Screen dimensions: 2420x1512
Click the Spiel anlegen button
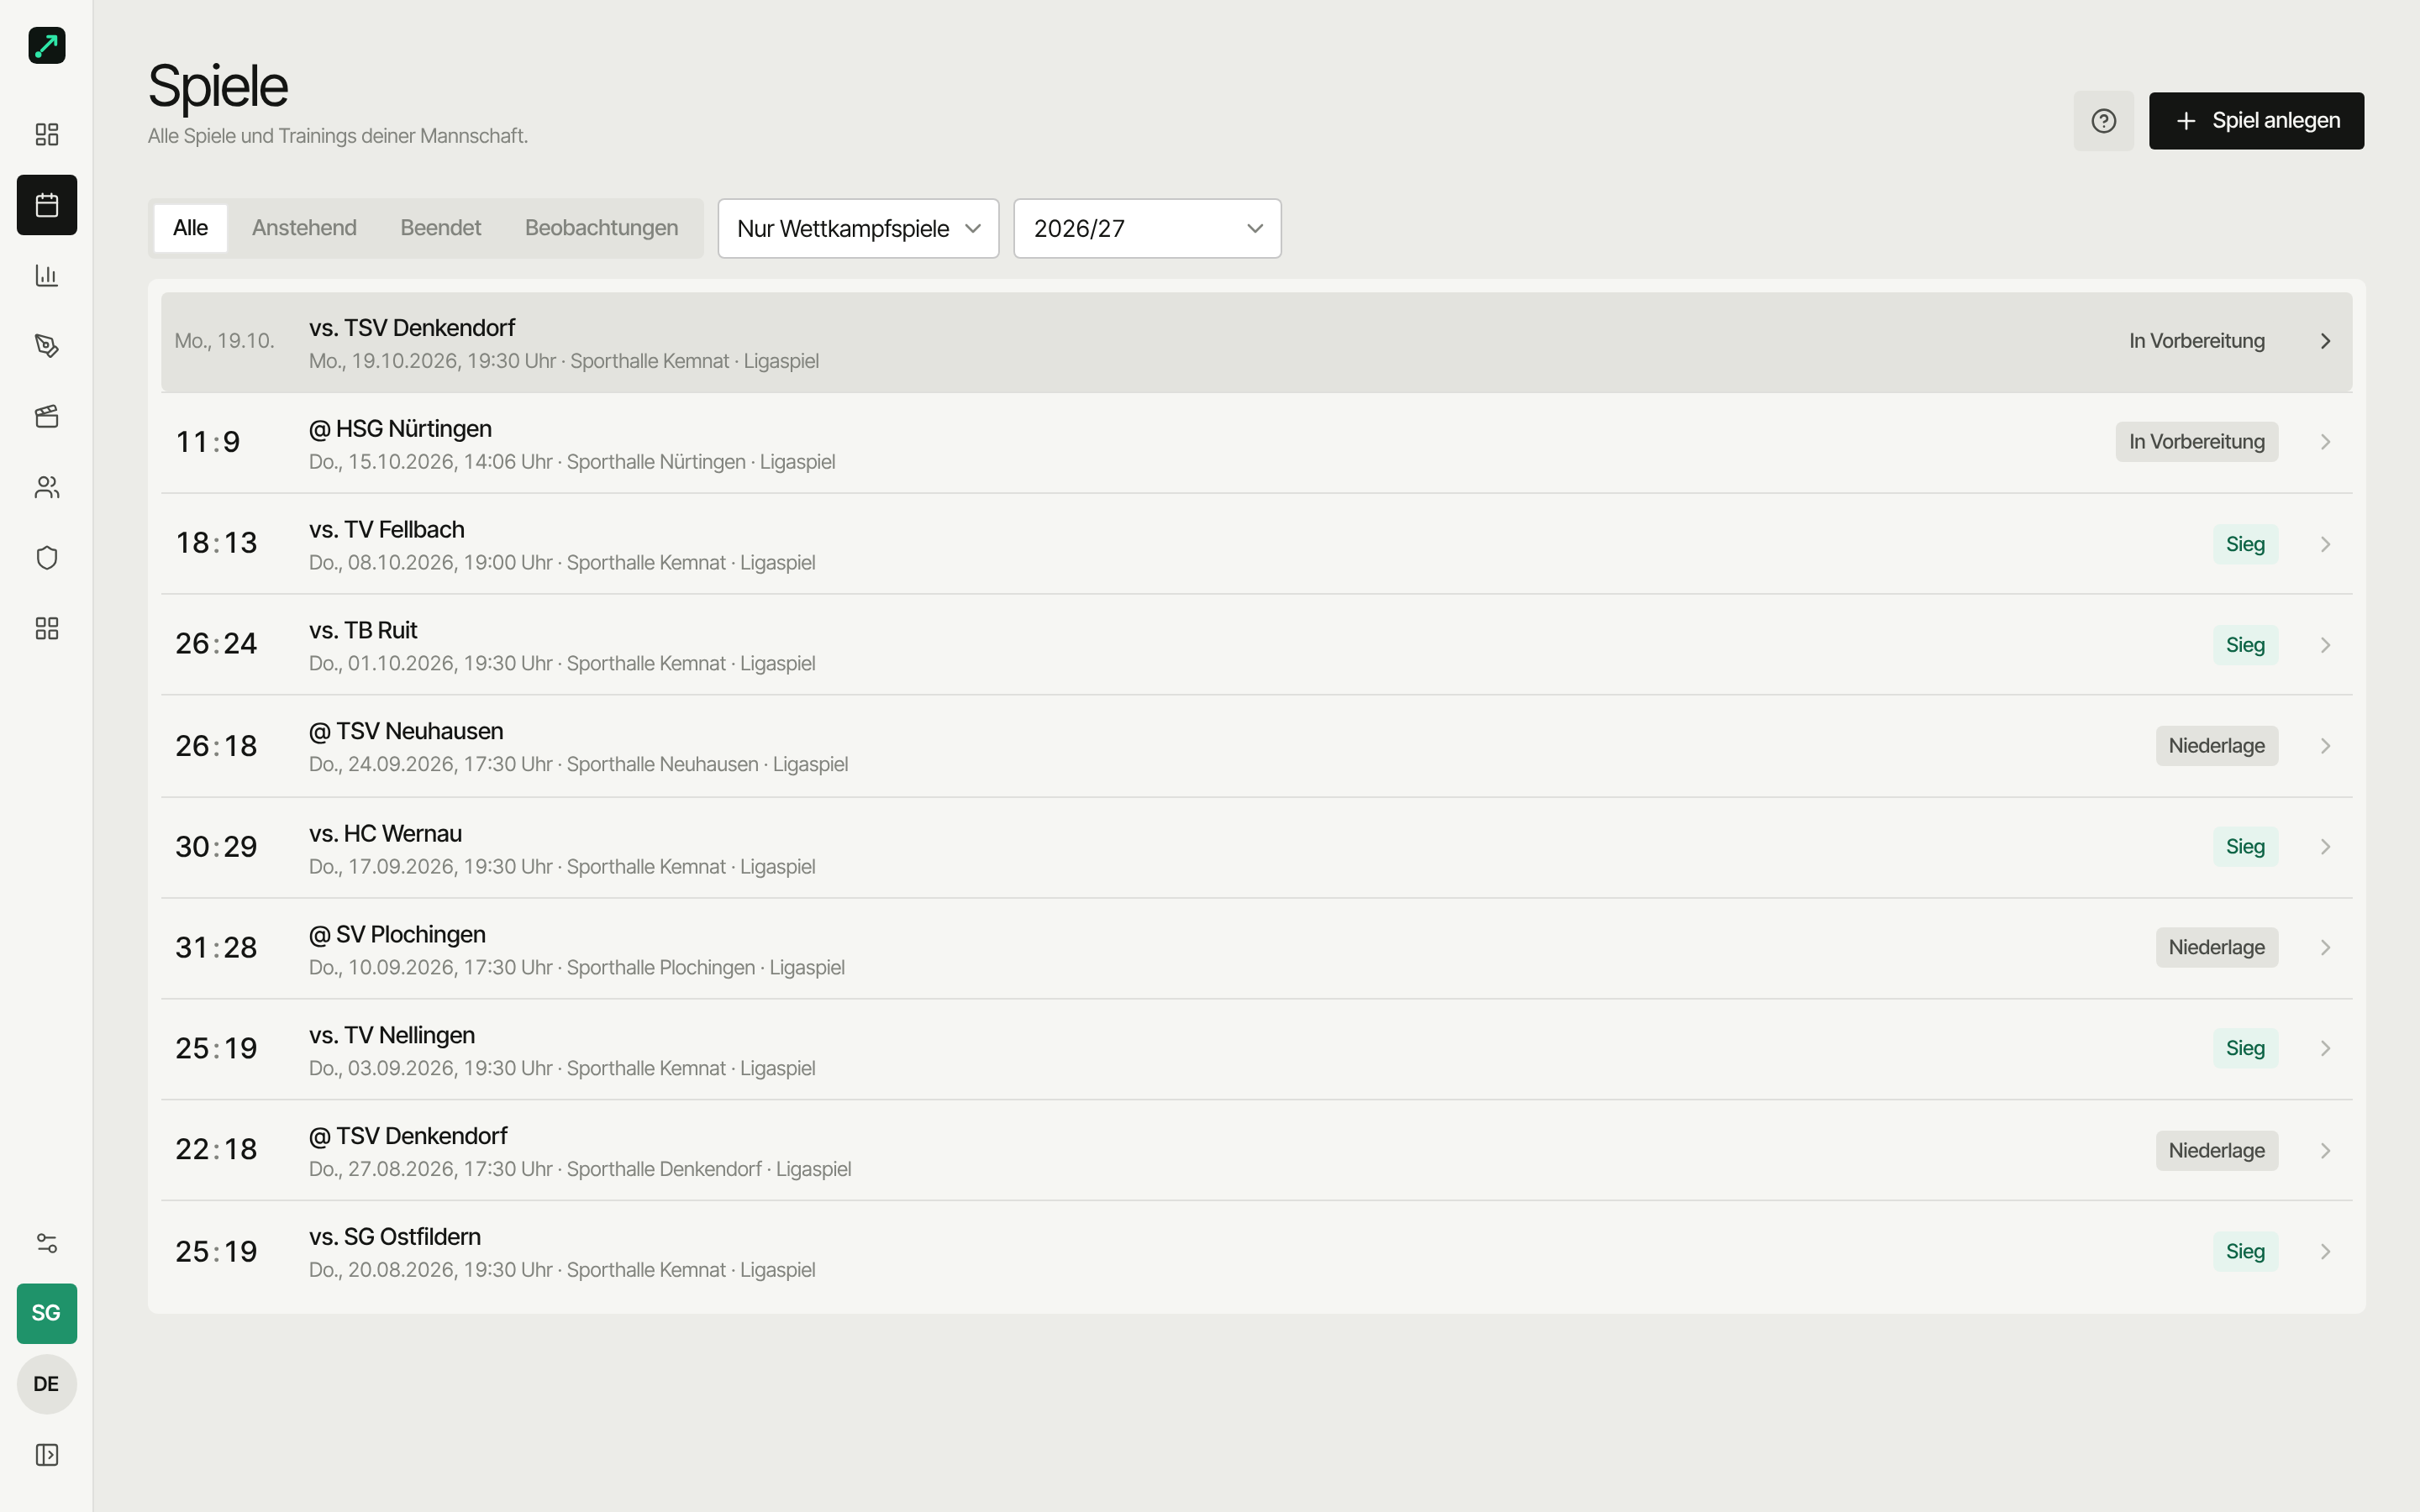[x=2256, y=121]
